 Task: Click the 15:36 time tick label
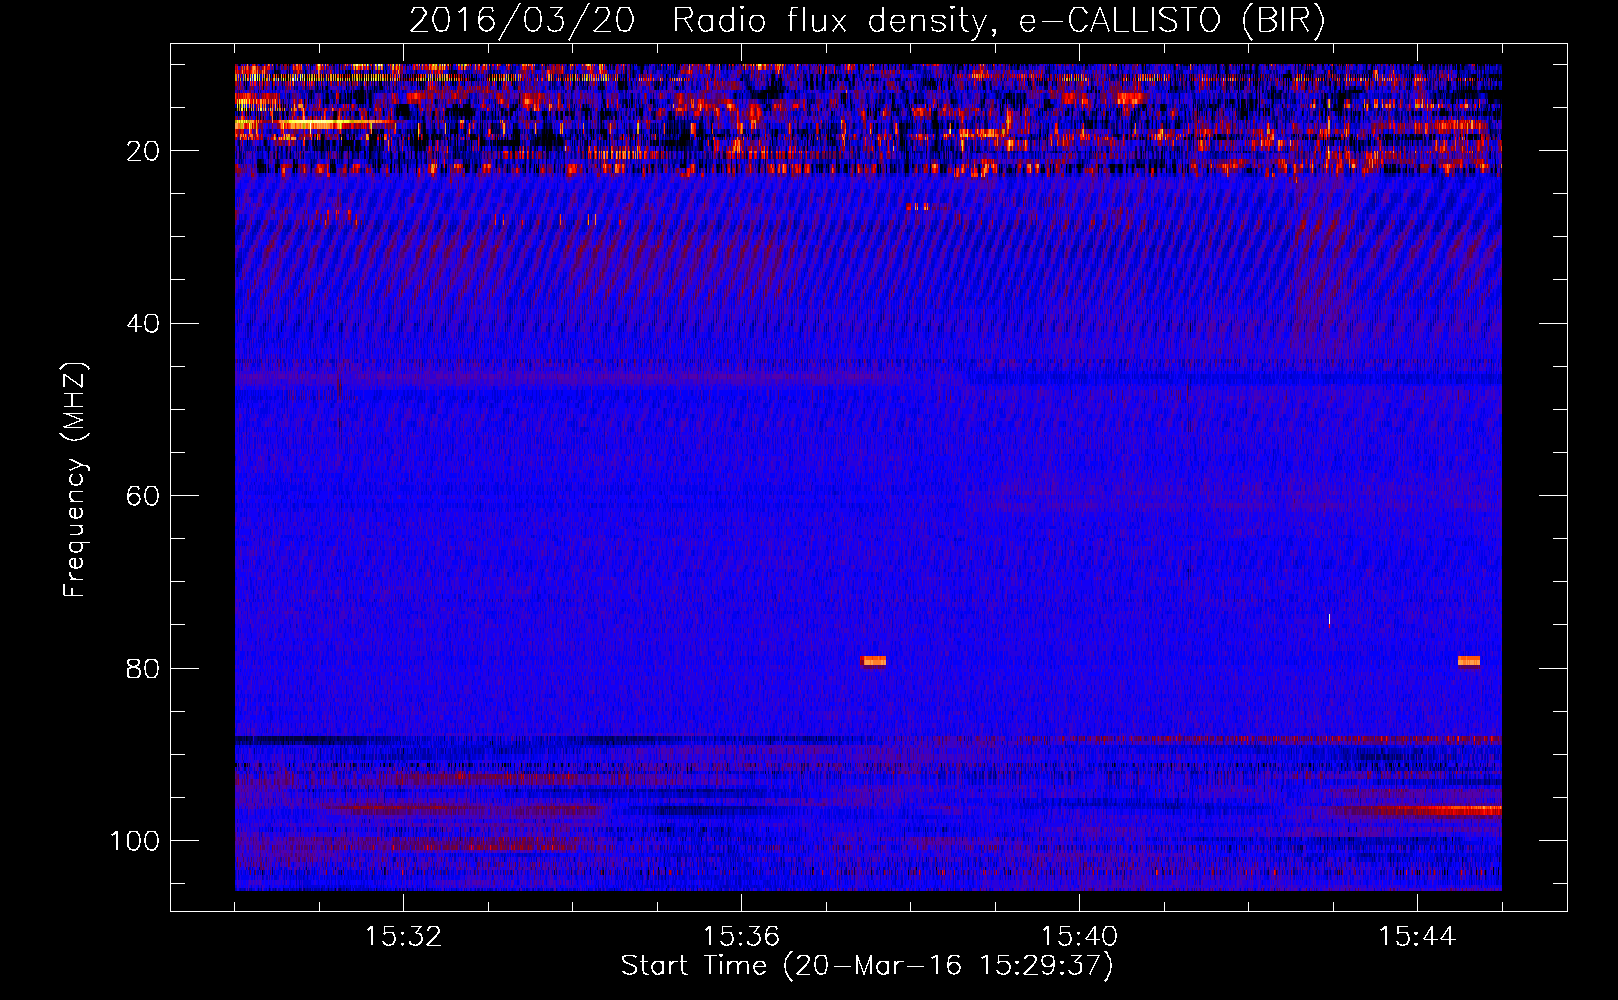pyautogui.click(x=741, y=937)
